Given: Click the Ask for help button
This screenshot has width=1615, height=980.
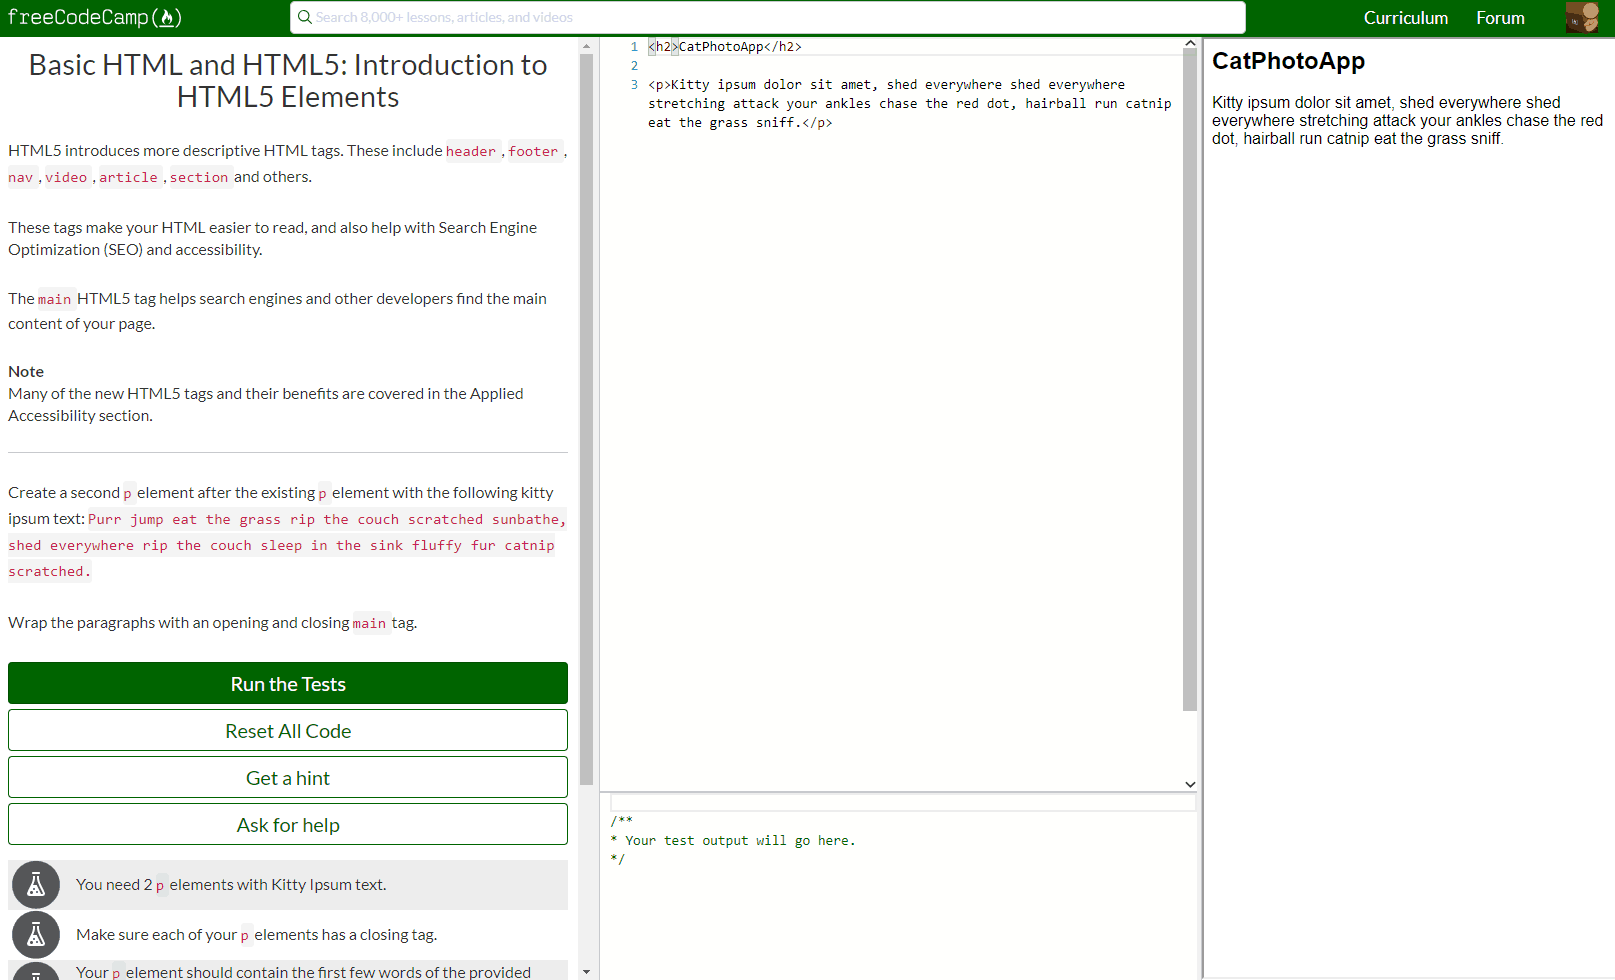Looking at the screenshot, I should (288, 825).
